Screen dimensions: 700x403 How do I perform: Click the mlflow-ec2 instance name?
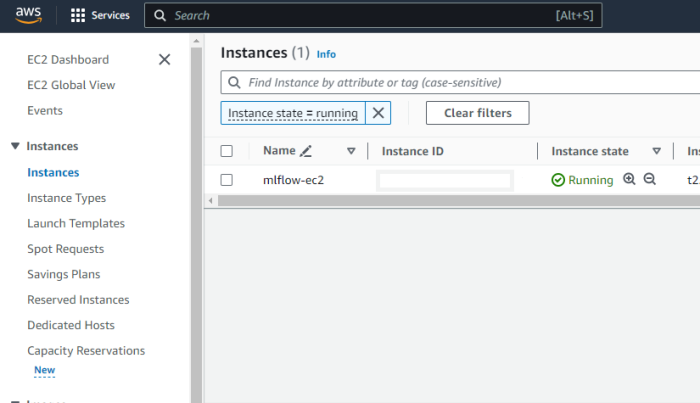coord(293,180)
